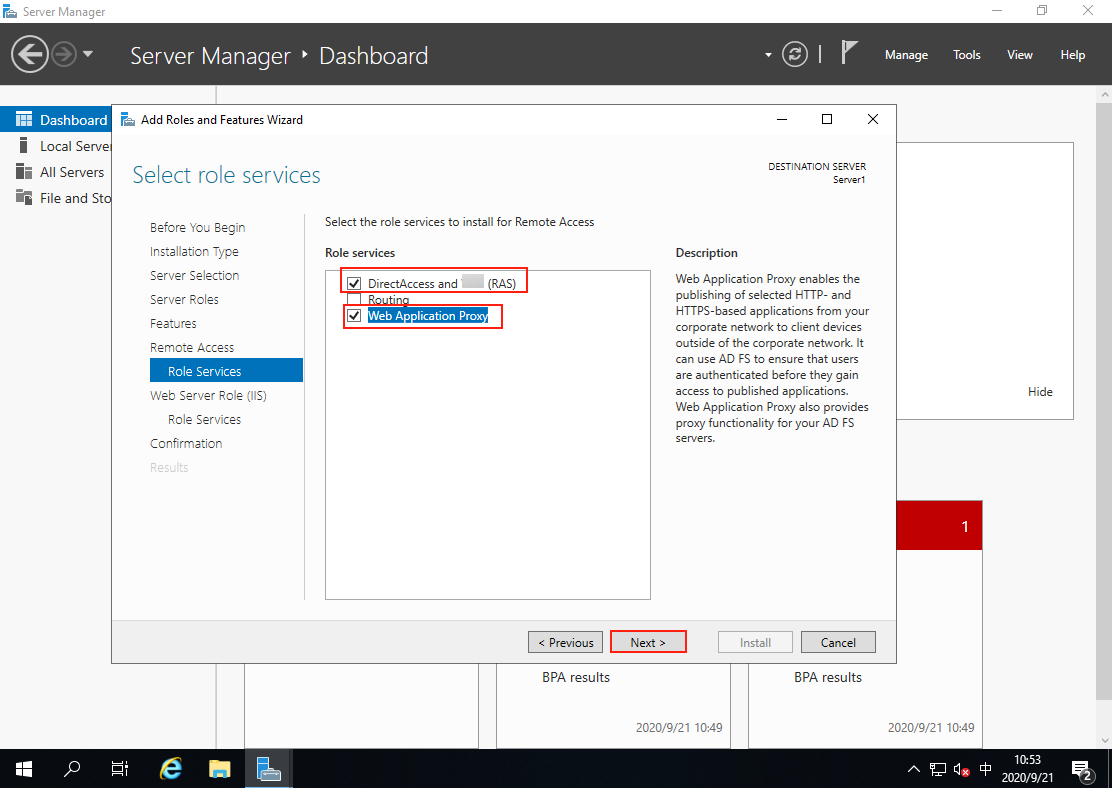Select the Web Application Proxy label

click(428, 316)
